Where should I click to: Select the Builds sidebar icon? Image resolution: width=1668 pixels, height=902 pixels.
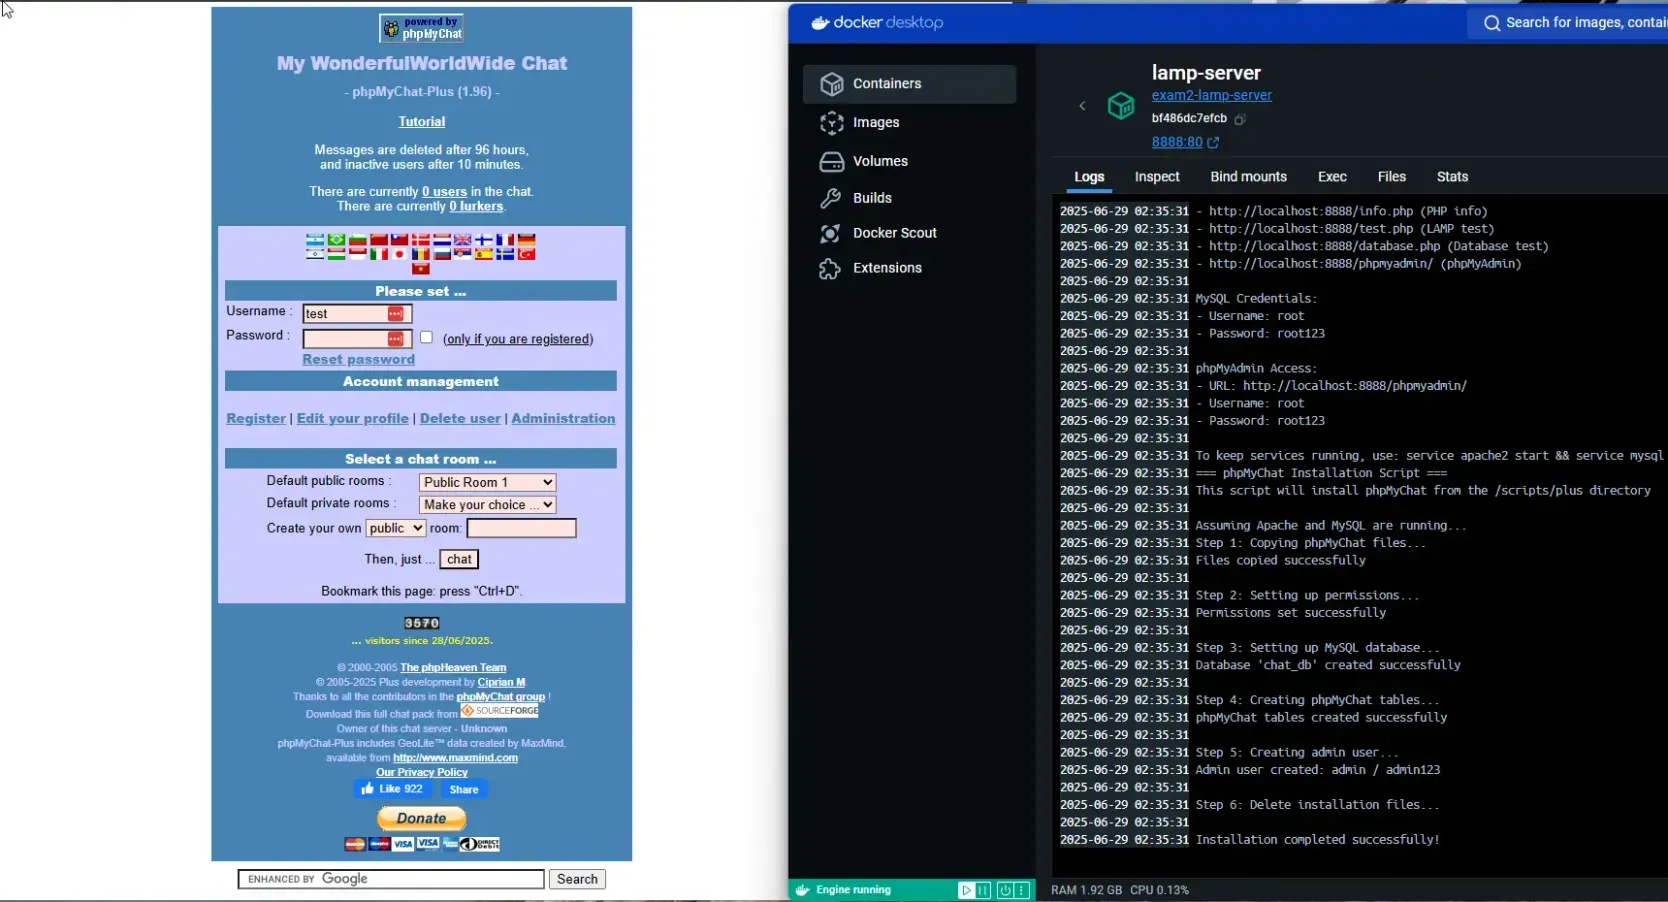click(873, 197)
